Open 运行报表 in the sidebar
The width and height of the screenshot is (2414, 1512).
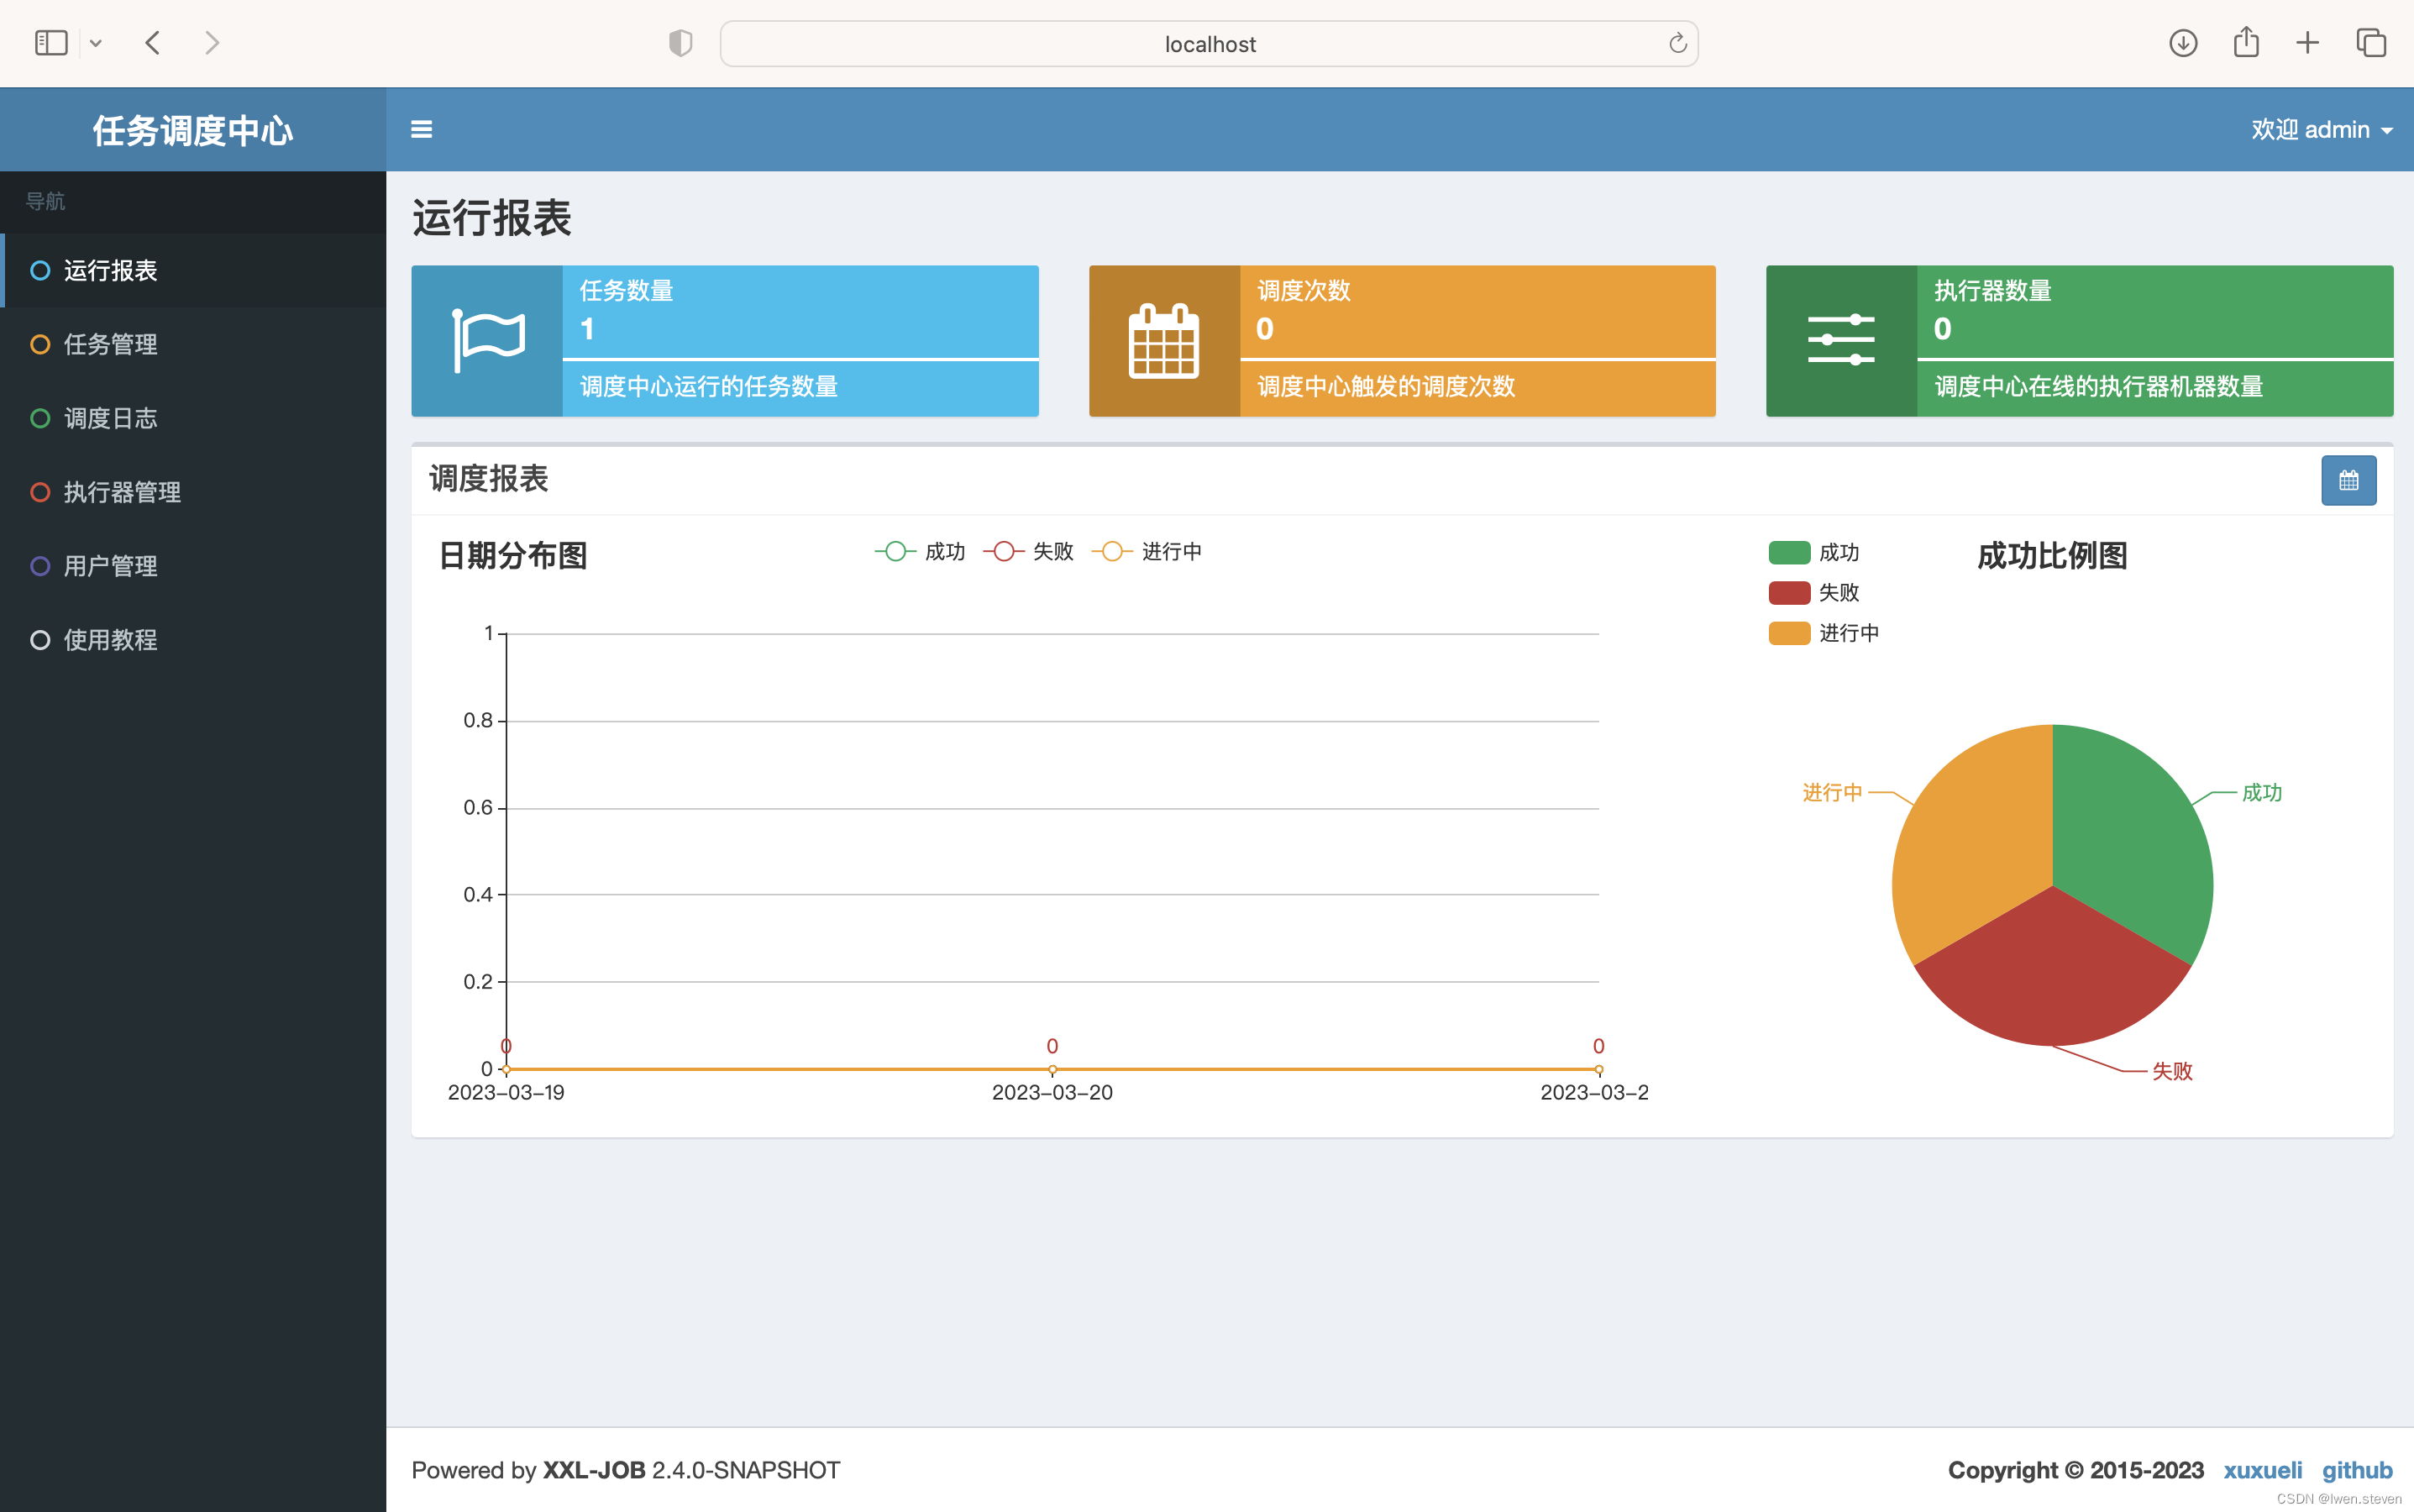(x=193, y=270)
